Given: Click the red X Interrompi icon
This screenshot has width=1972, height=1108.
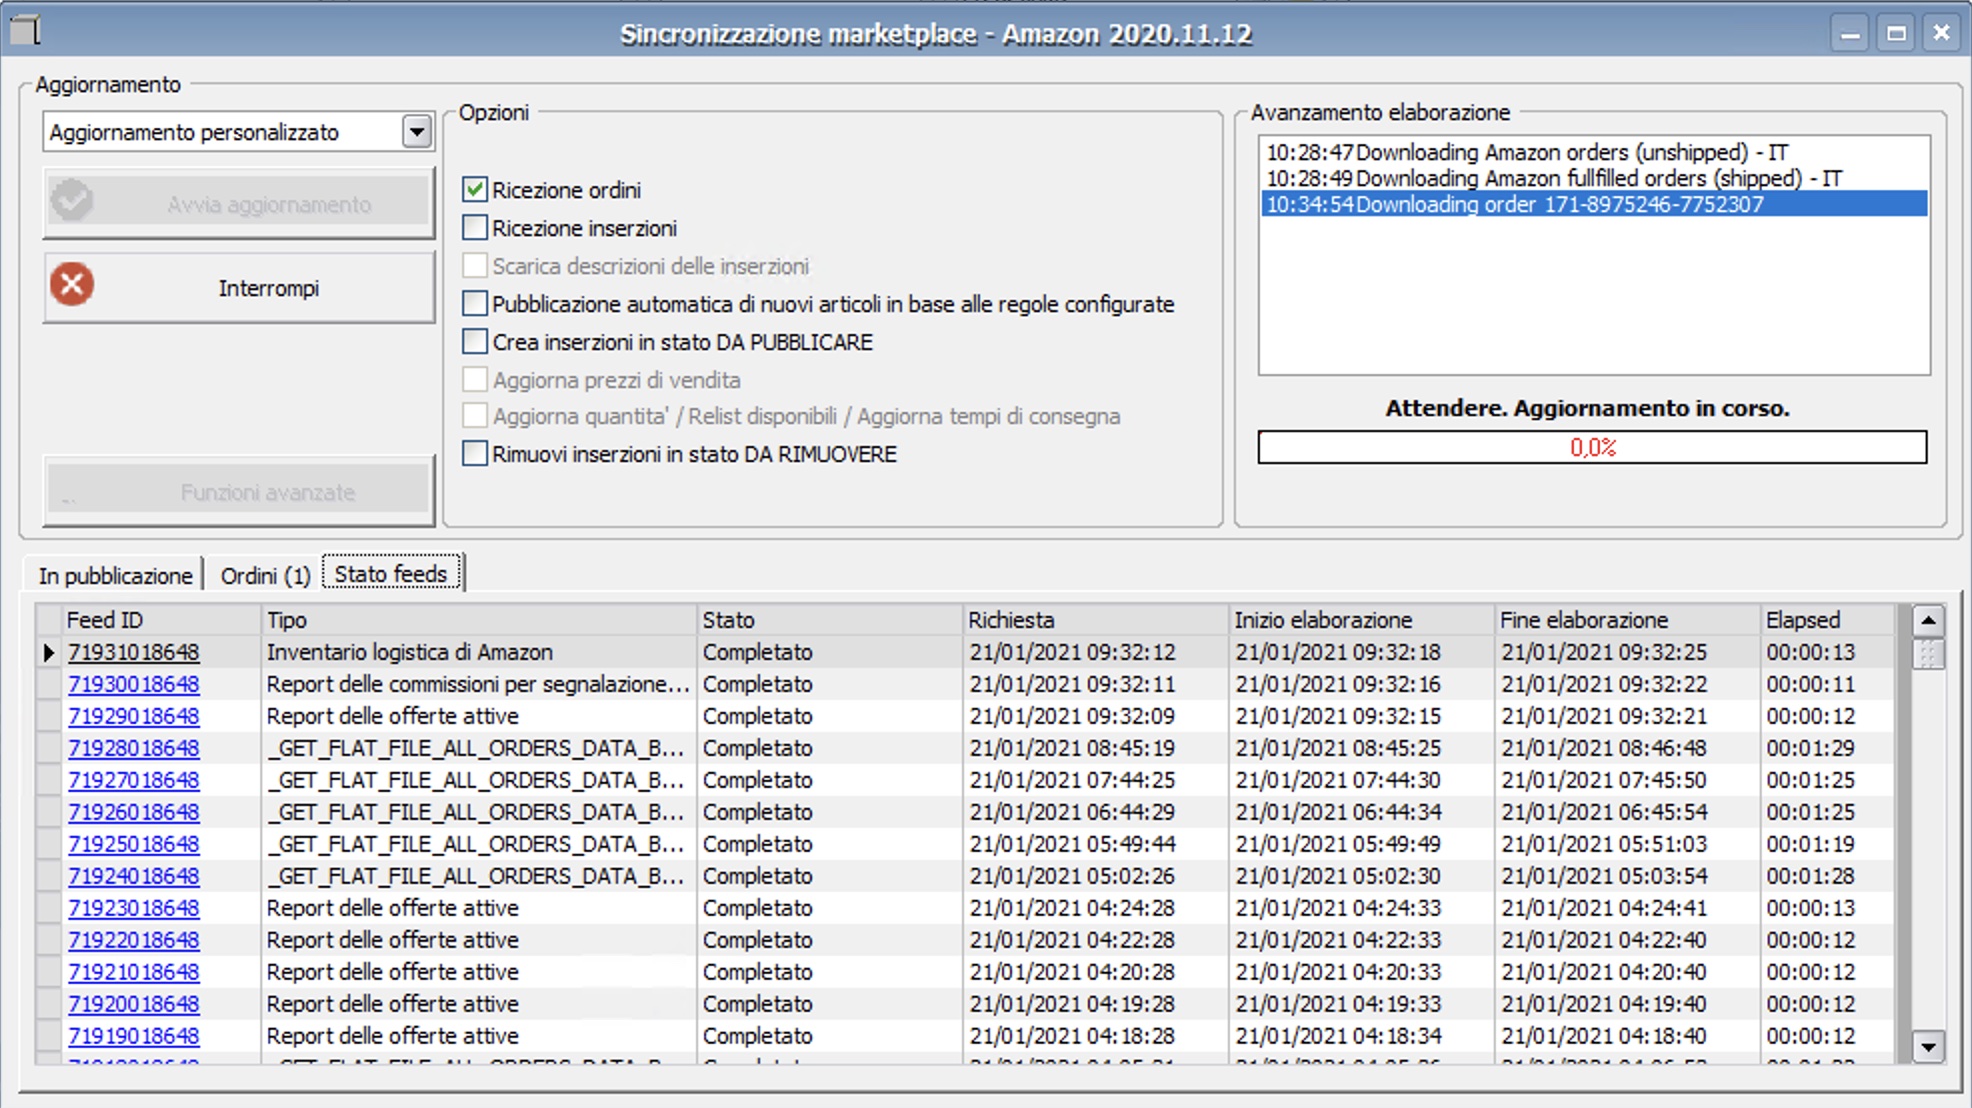Looking at the screenshot, I should pos(72,285).
